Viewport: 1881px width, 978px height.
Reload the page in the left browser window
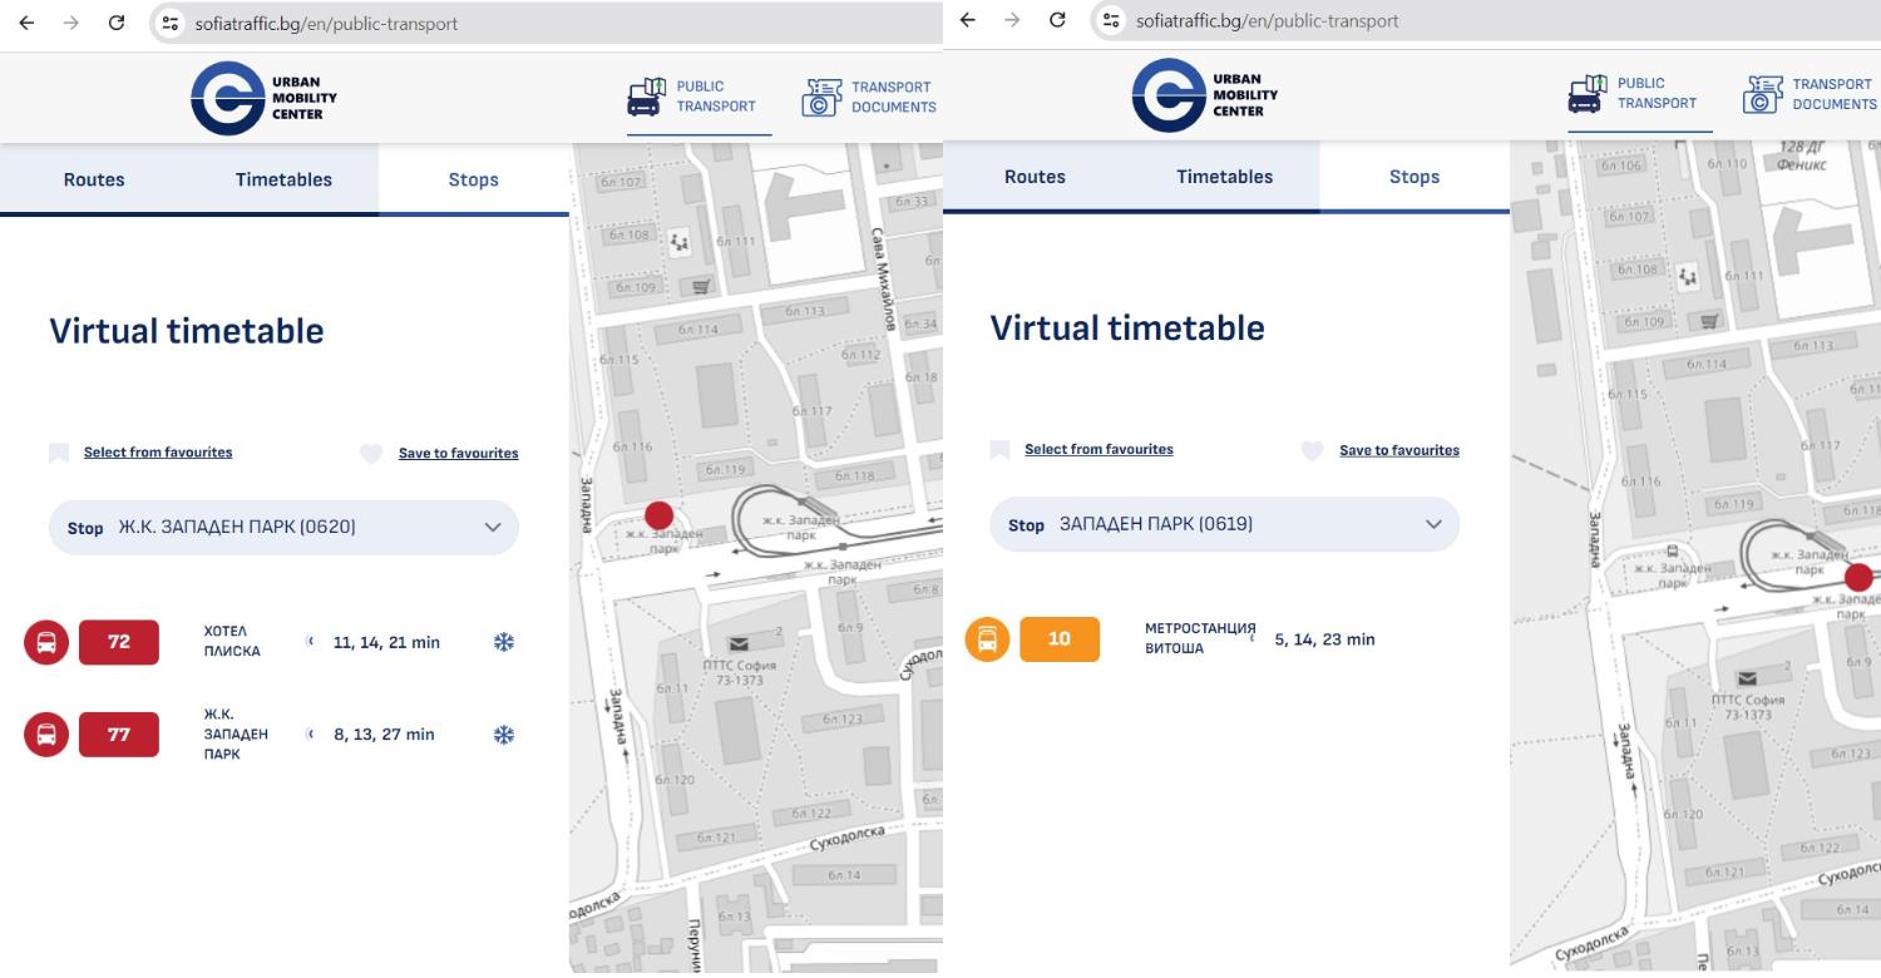pos(116,22)
